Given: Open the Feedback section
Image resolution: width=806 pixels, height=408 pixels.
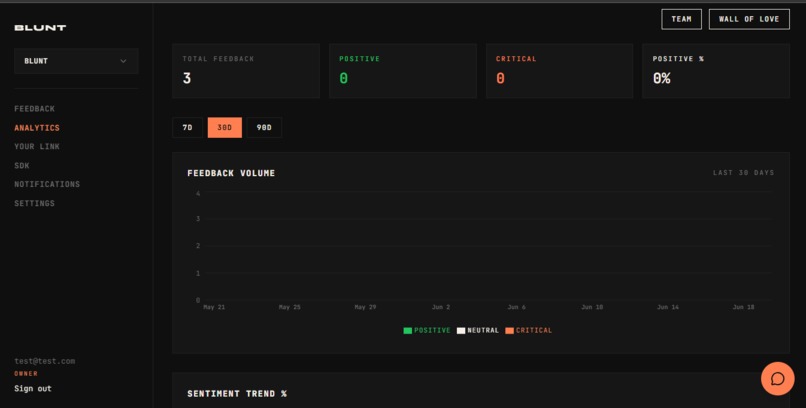Looking at the screenshot, I should pyautogui.click(x=34, y=109).
